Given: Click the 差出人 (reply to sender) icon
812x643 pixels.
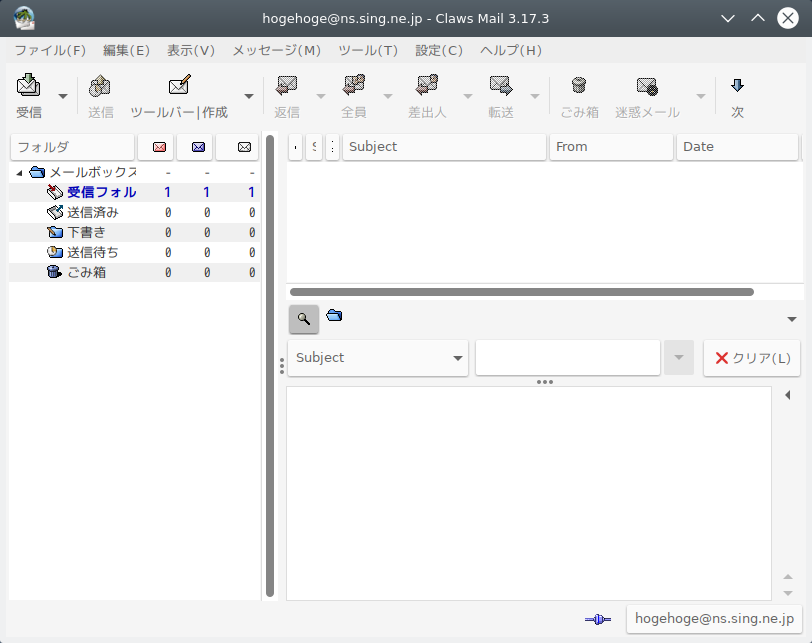Looking at the screenshot, I should click(427, 86).
